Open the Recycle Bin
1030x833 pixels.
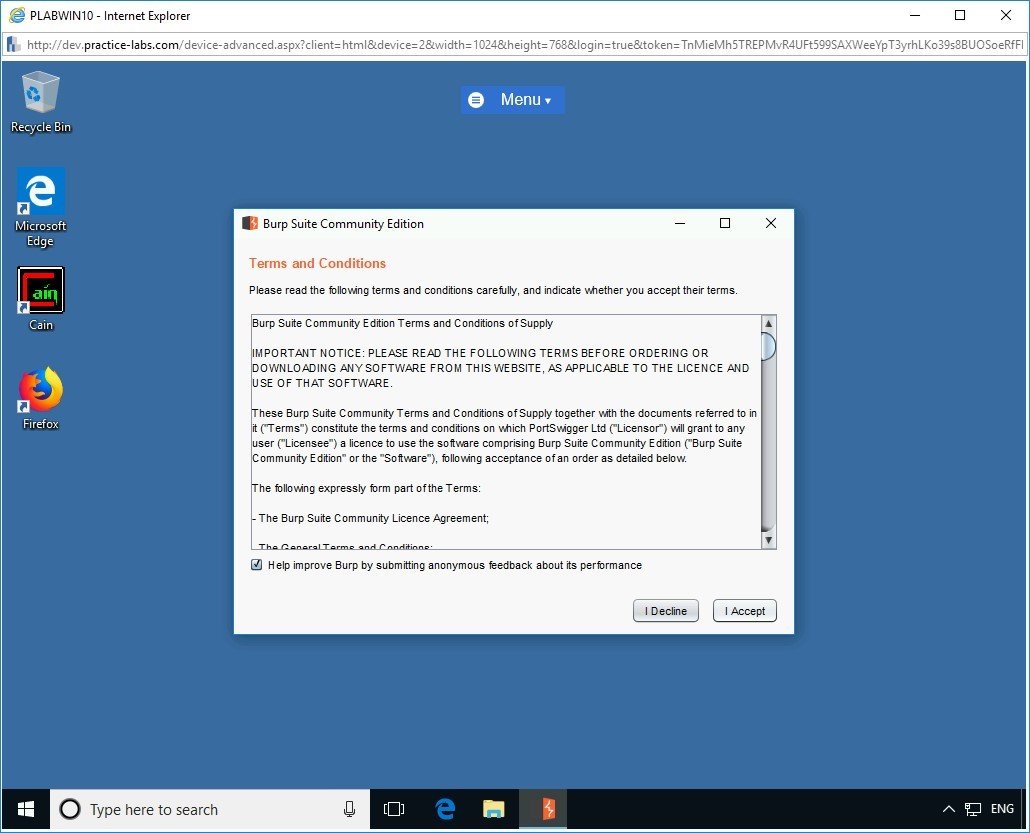[x=40, y=90]
